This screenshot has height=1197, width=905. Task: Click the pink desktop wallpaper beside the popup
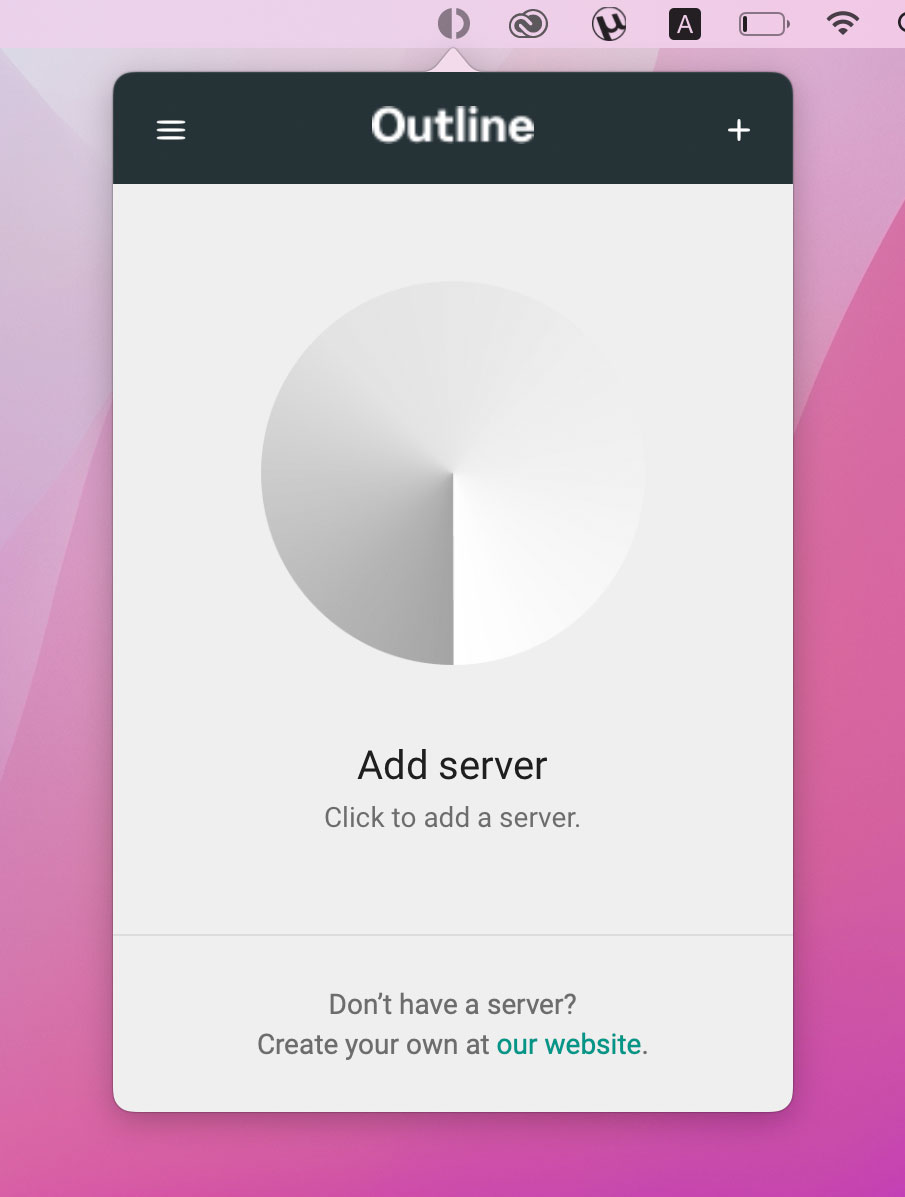click(x=848, y=611)
